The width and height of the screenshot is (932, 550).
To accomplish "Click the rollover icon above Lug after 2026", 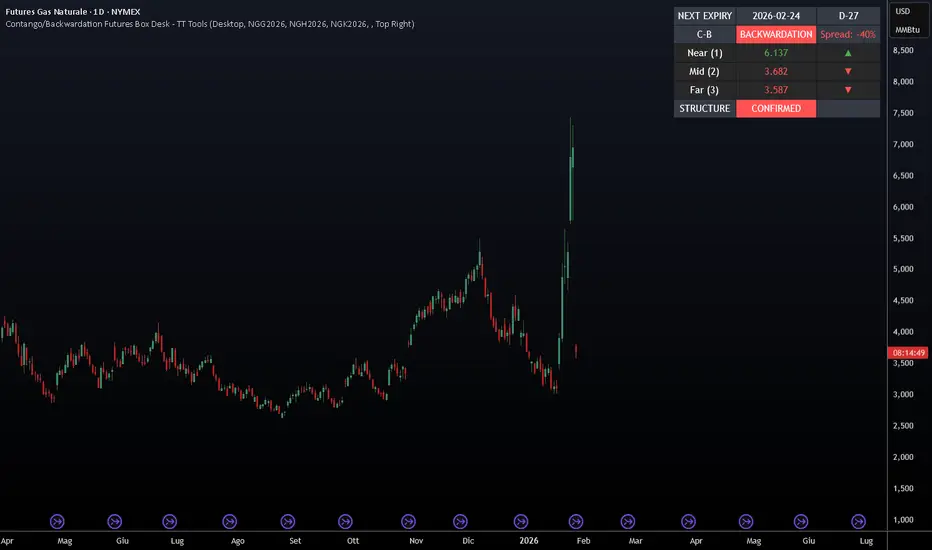I will coord(858,521).
